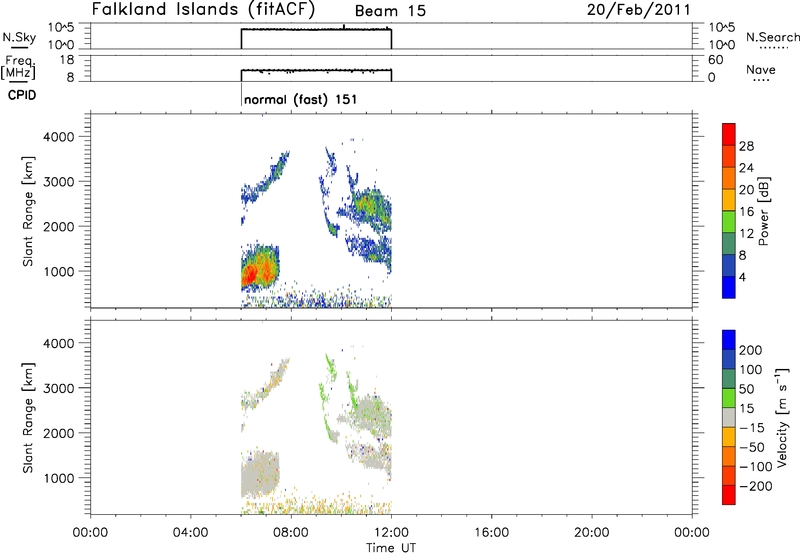800x554 pixels.
Task: Click the 'Power [dB]' color bar label
Action: click(x=763, y=211)
